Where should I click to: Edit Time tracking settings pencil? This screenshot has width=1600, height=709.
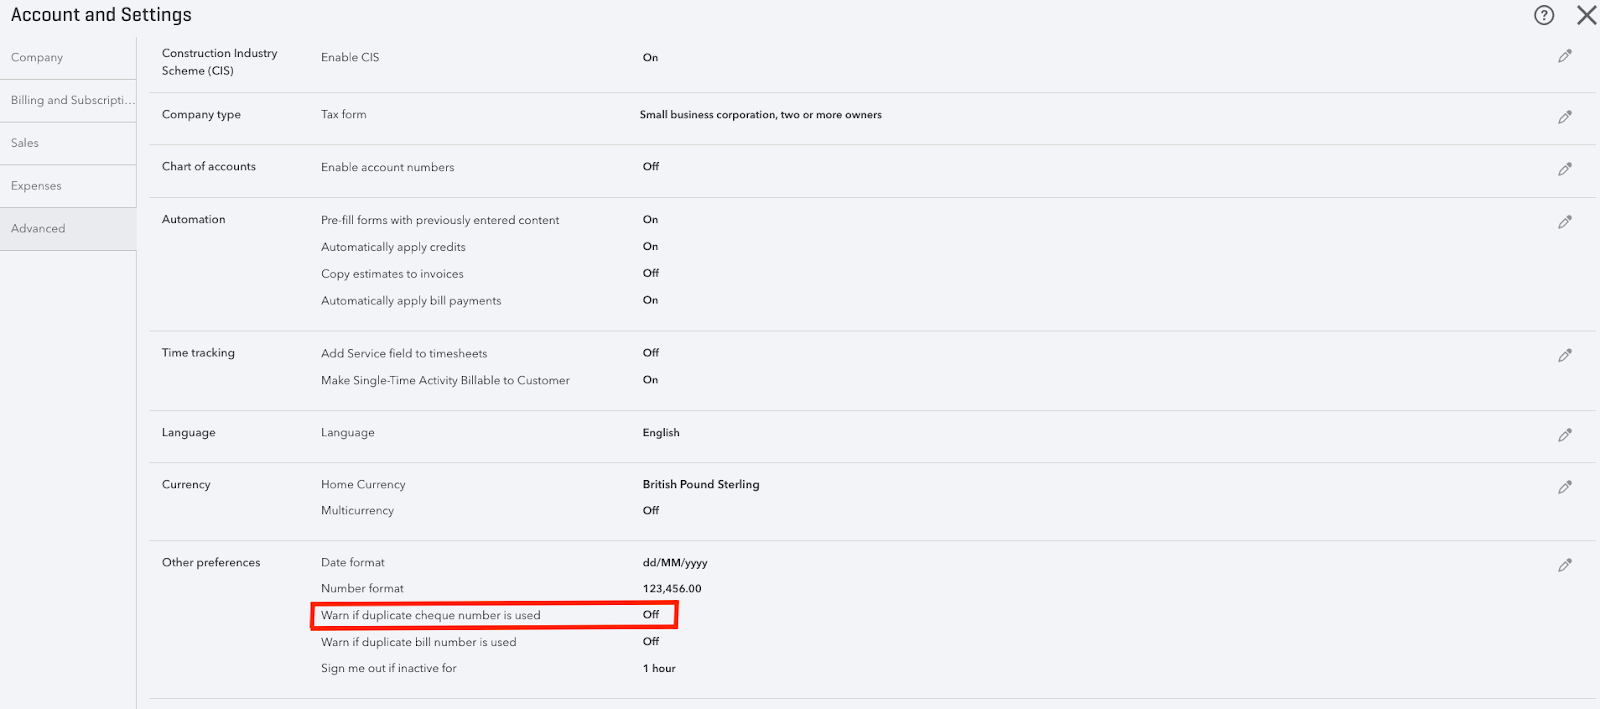pos(1565,355)
